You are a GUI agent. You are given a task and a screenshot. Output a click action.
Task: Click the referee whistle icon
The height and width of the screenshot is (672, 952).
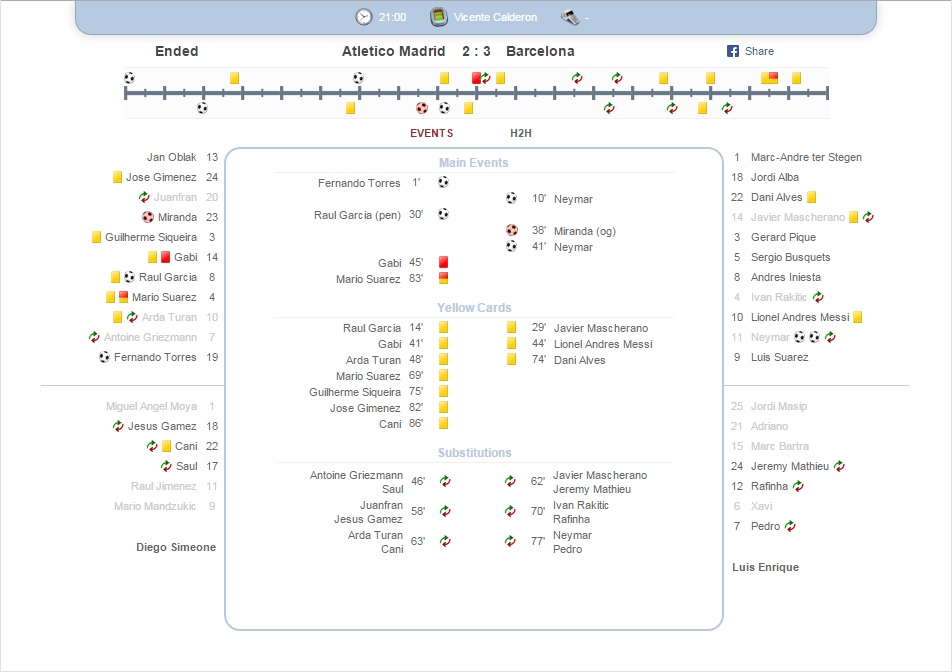coord(570,17)
